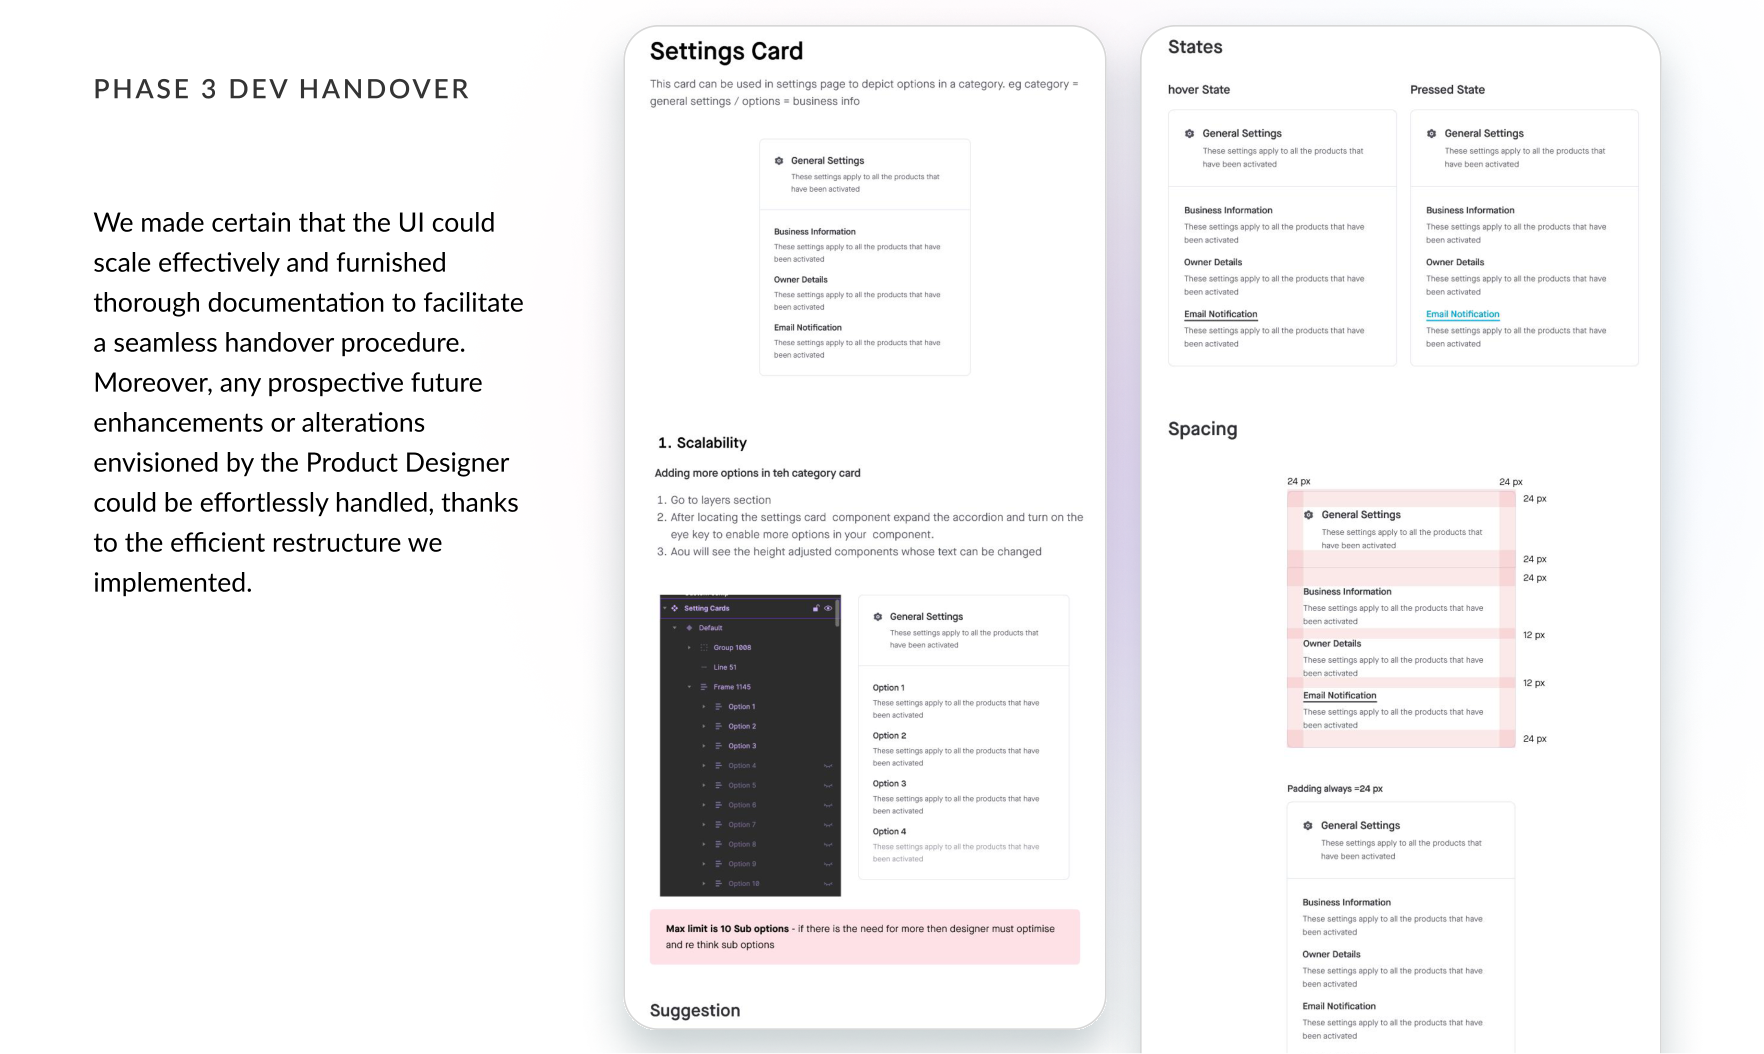The width and height of the screenshot is (1764, 1054).
Task: Click the pink 'Max limit is 10 Sub options' note
Action: pyautogui.click(x=865, y=937)
